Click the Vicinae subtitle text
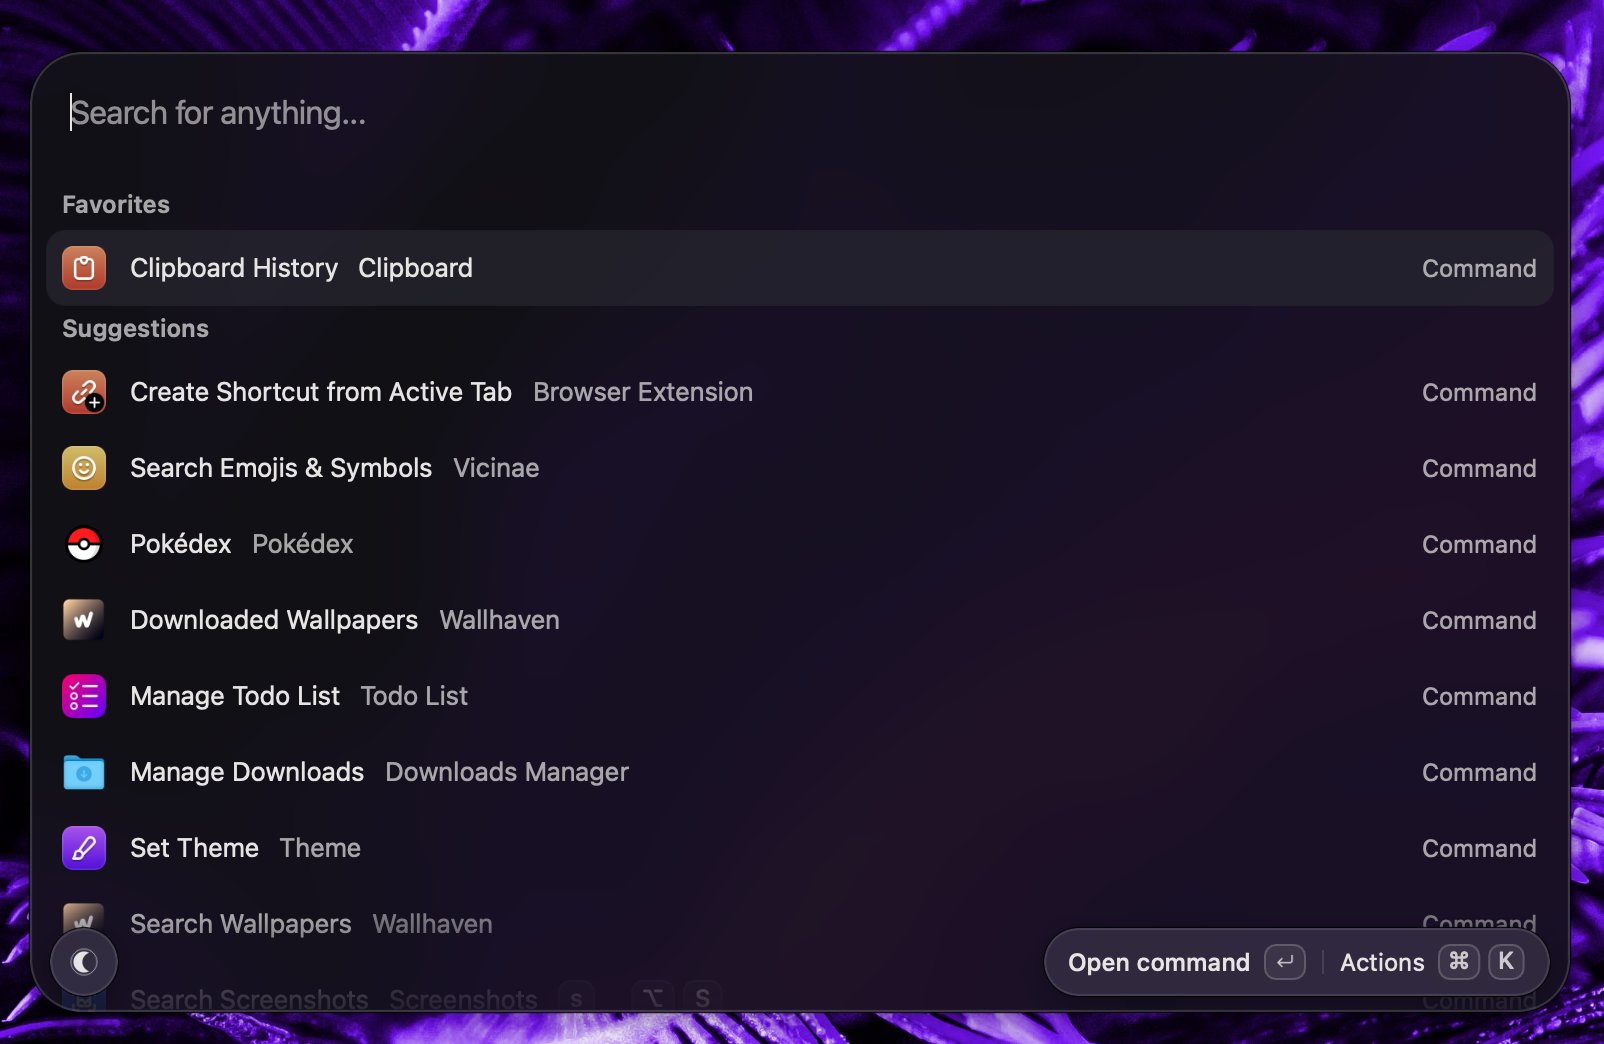1604x1044 pixels. pos(496,468)
